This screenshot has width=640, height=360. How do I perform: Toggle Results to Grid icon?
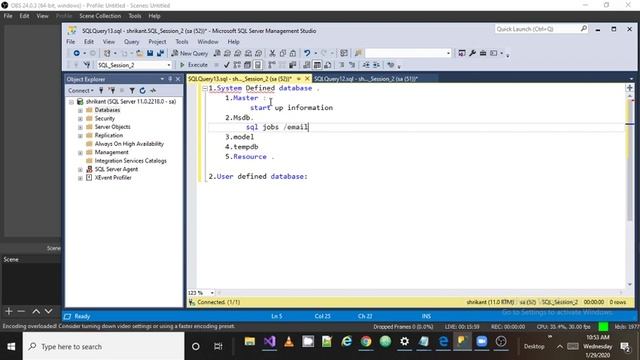pos(317,65)
